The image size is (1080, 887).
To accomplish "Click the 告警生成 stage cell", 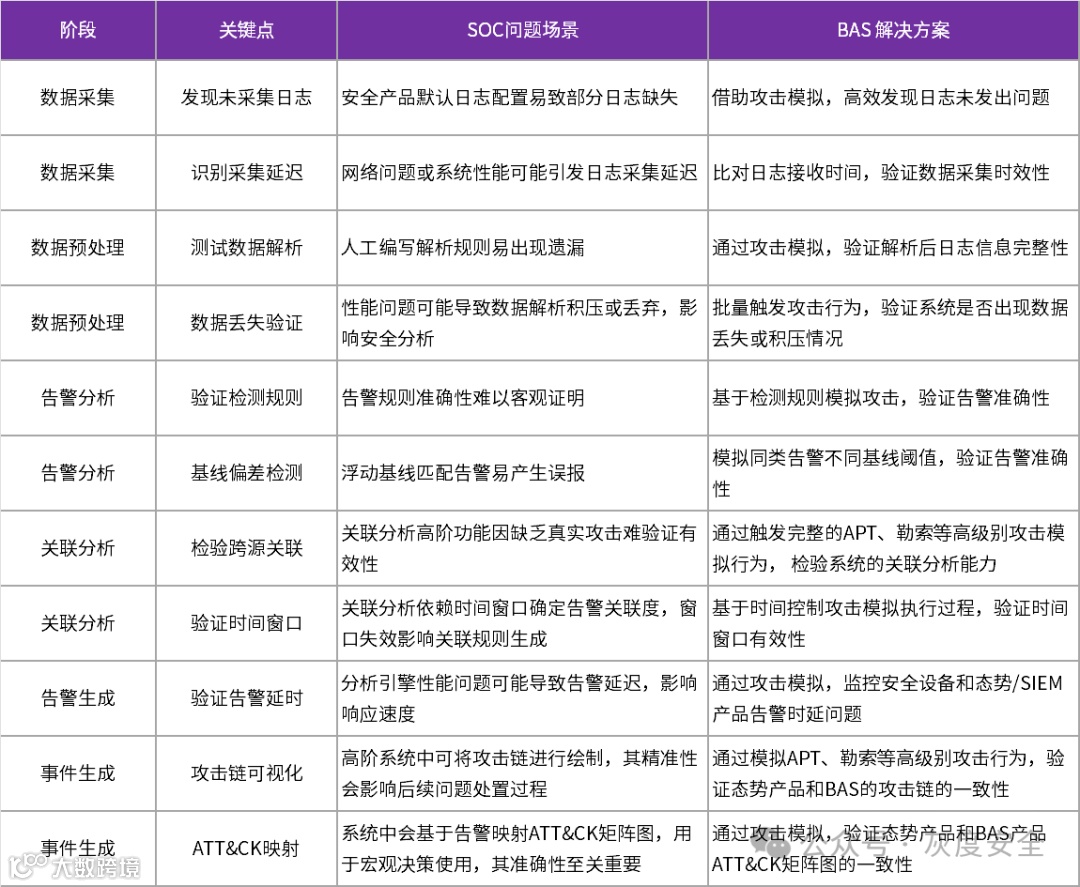I will point(78,698).
